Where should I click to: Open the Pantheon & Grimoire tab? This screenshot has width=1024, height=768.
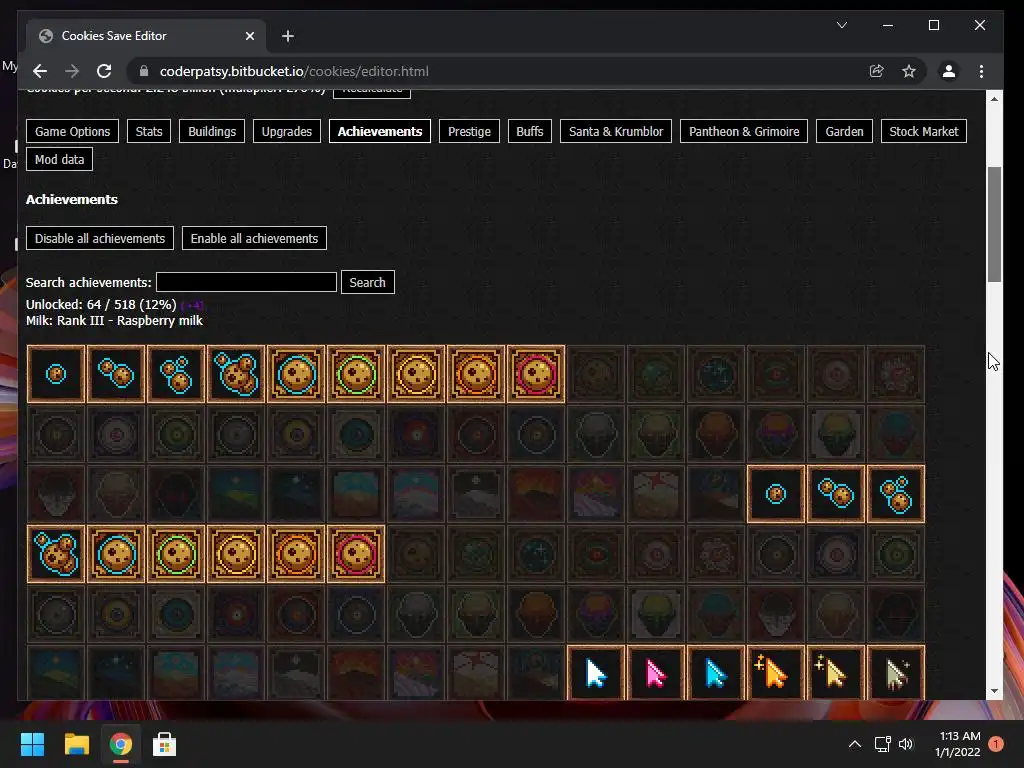(x=744, y=131)
